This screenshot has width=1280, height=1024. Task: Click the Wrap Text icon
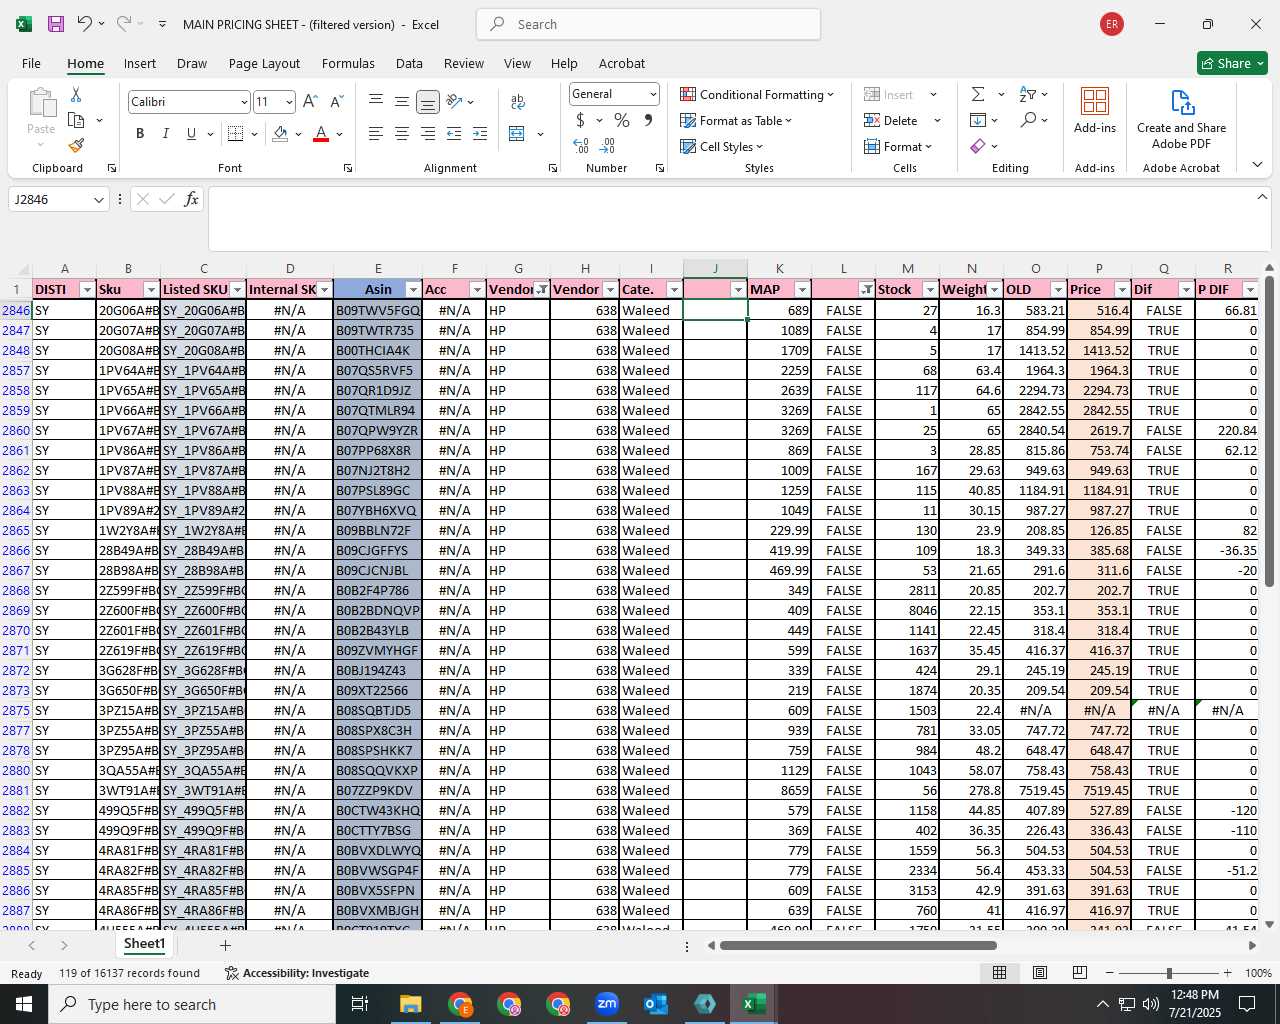coord(518,102)
